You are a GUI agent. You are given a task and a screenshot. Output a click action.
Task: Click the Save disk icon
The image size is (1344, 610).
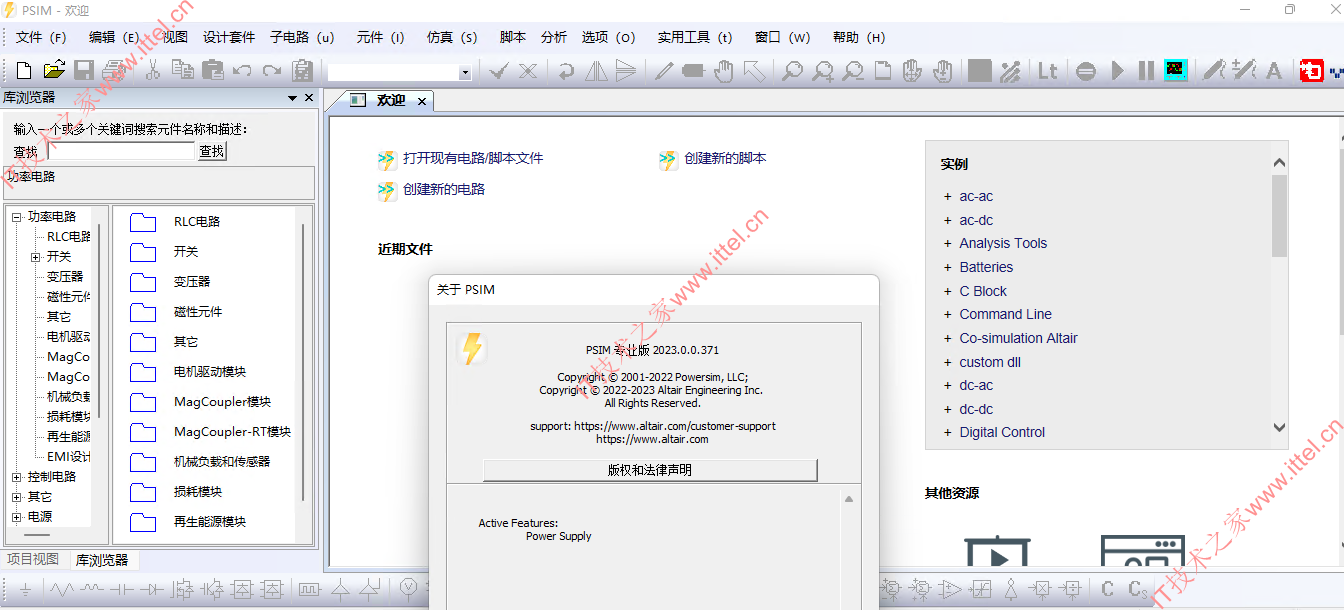[84, 70]
